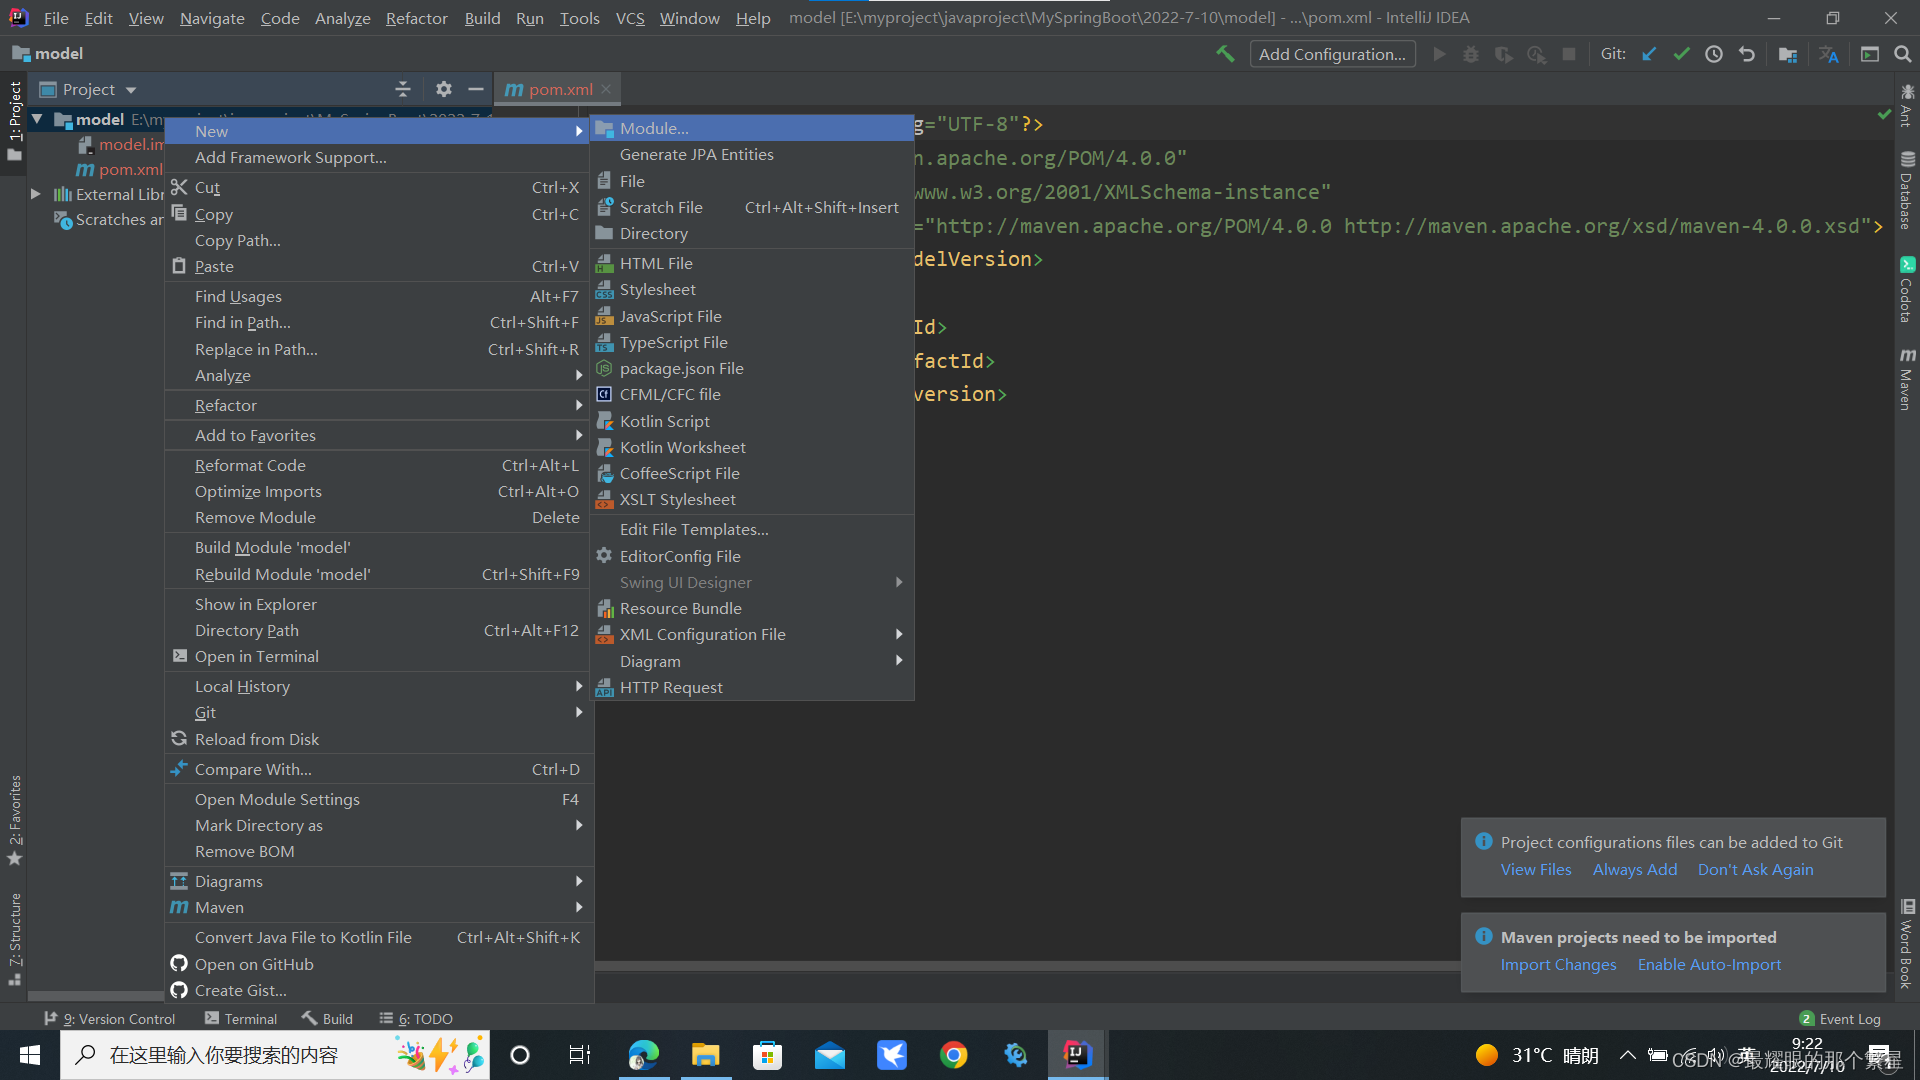Viewport: 1920px width, 1080px height.
Task: Click Git Update Project arrow icon
Action: pyautogui.click(x=1649, y=54)
